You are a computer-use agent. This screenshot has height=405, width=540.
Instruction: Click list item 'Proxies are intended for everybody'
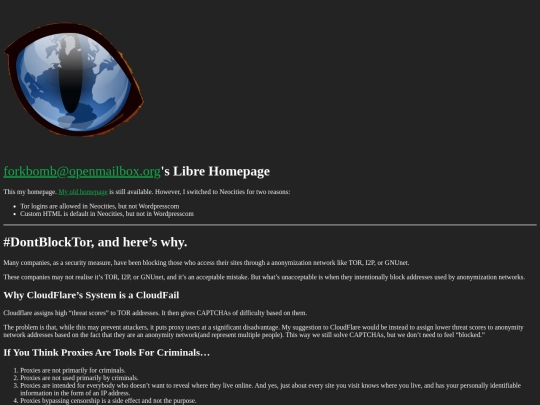pyautogui.click(x=270, y=389)
